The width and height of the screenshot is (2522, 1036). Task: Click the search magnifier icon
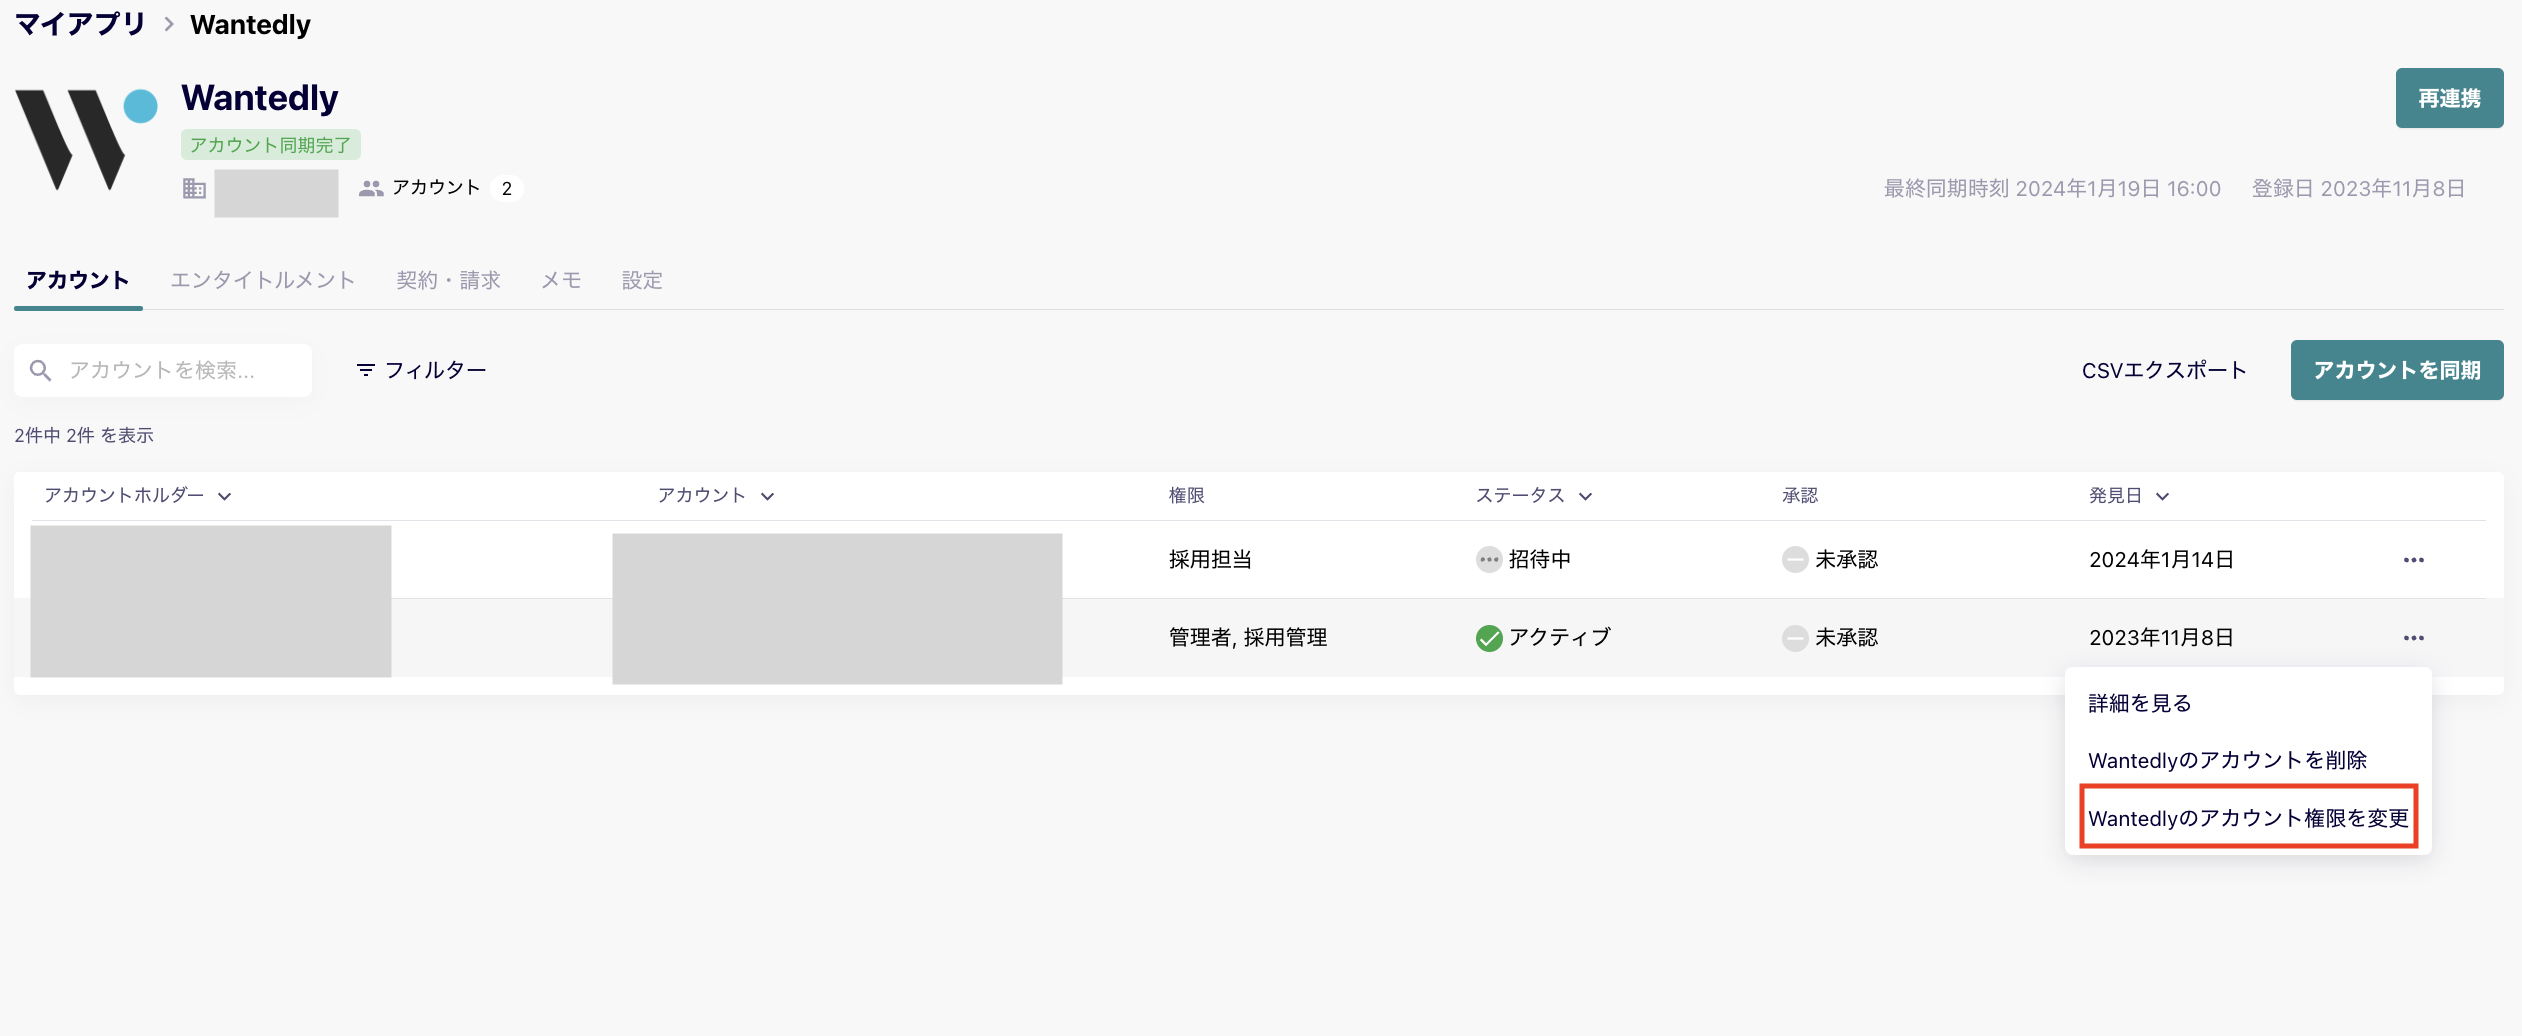[x=40, y=371]
